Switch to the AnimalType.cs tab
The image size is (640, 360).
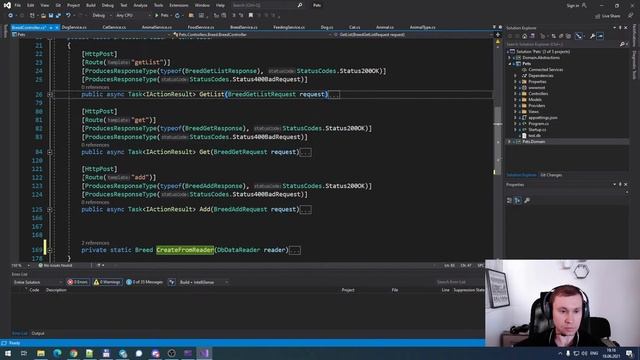tap(422, 27)
